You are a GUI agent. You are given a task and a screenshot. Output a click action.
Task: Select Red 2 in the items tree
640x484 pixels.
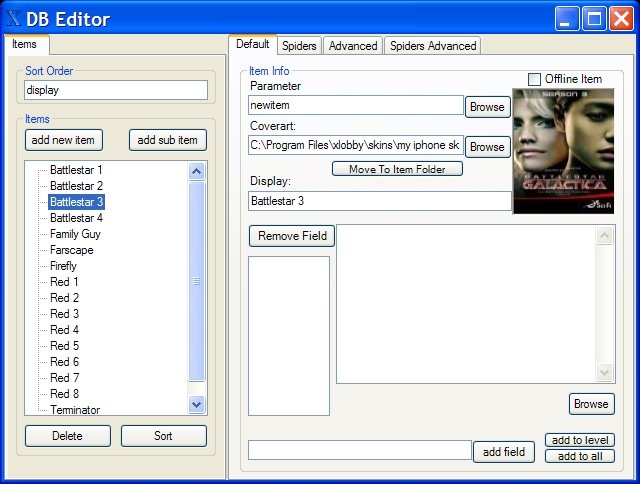(x=64, y=298)
